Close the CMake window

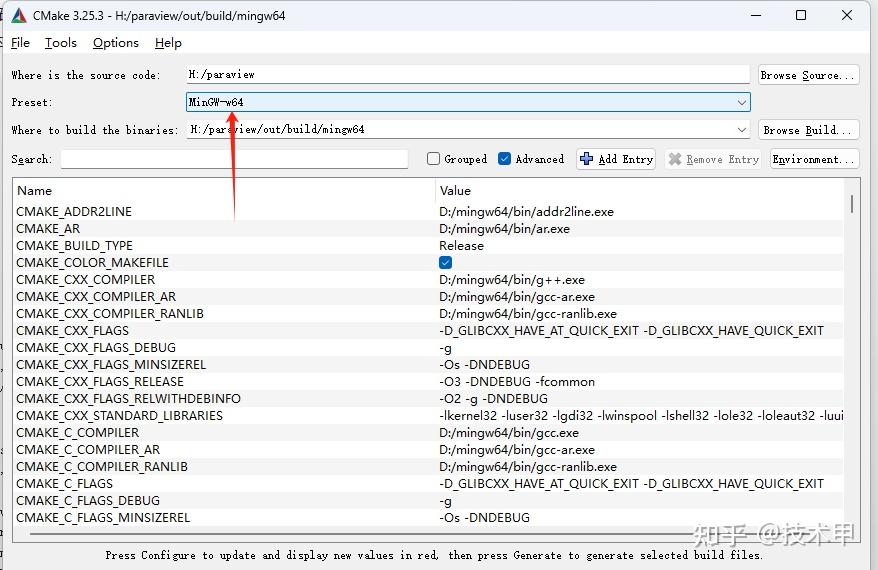pyautogui.click(x=847, y=16)
